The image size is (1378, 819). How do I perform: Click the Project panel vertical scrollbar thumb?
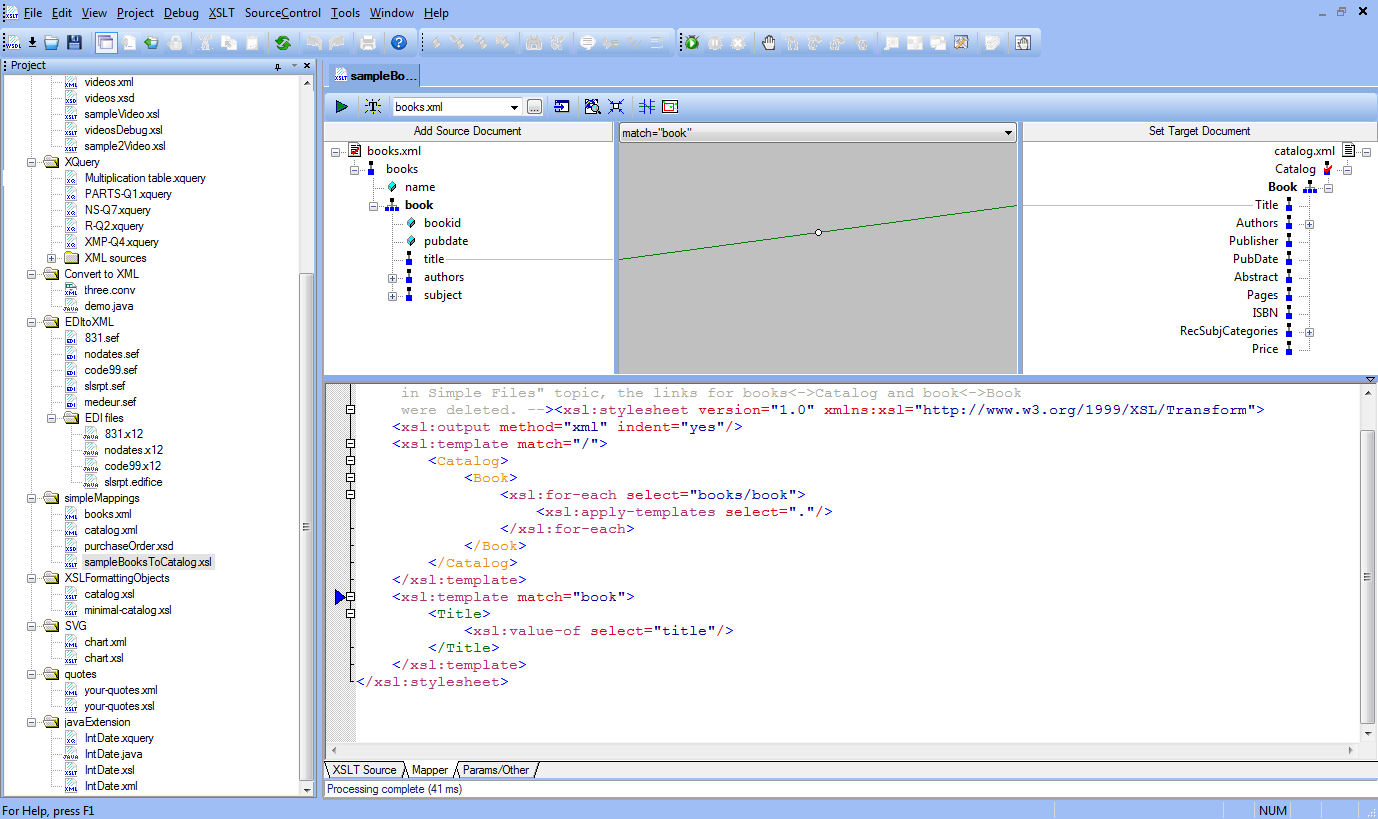[x=307, y=527]
